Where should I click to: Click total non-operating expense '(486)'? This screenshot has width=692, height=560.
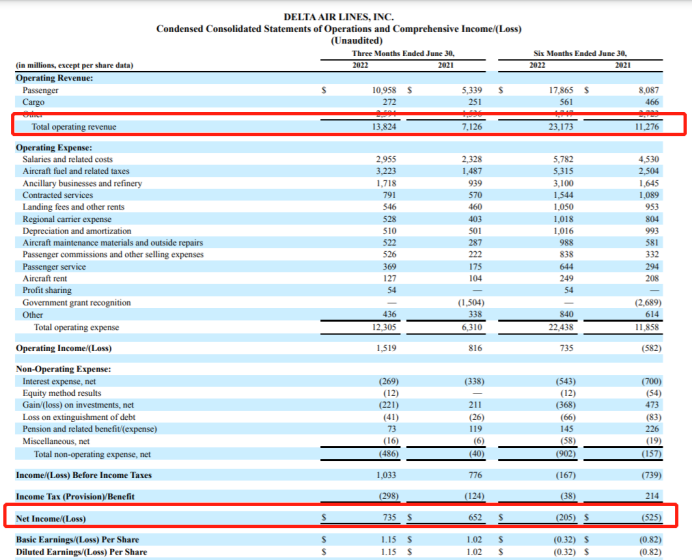[x=389, y=454]
